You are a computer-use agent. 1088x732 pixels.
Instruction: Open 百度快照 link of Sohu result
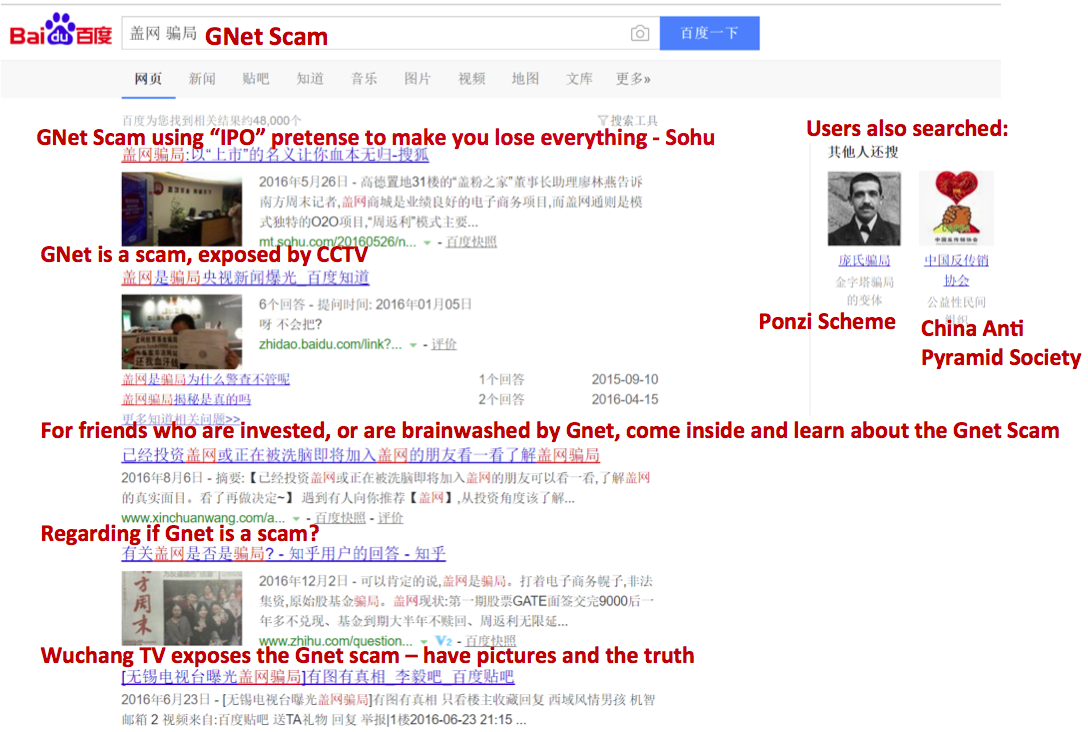point(470,242)
